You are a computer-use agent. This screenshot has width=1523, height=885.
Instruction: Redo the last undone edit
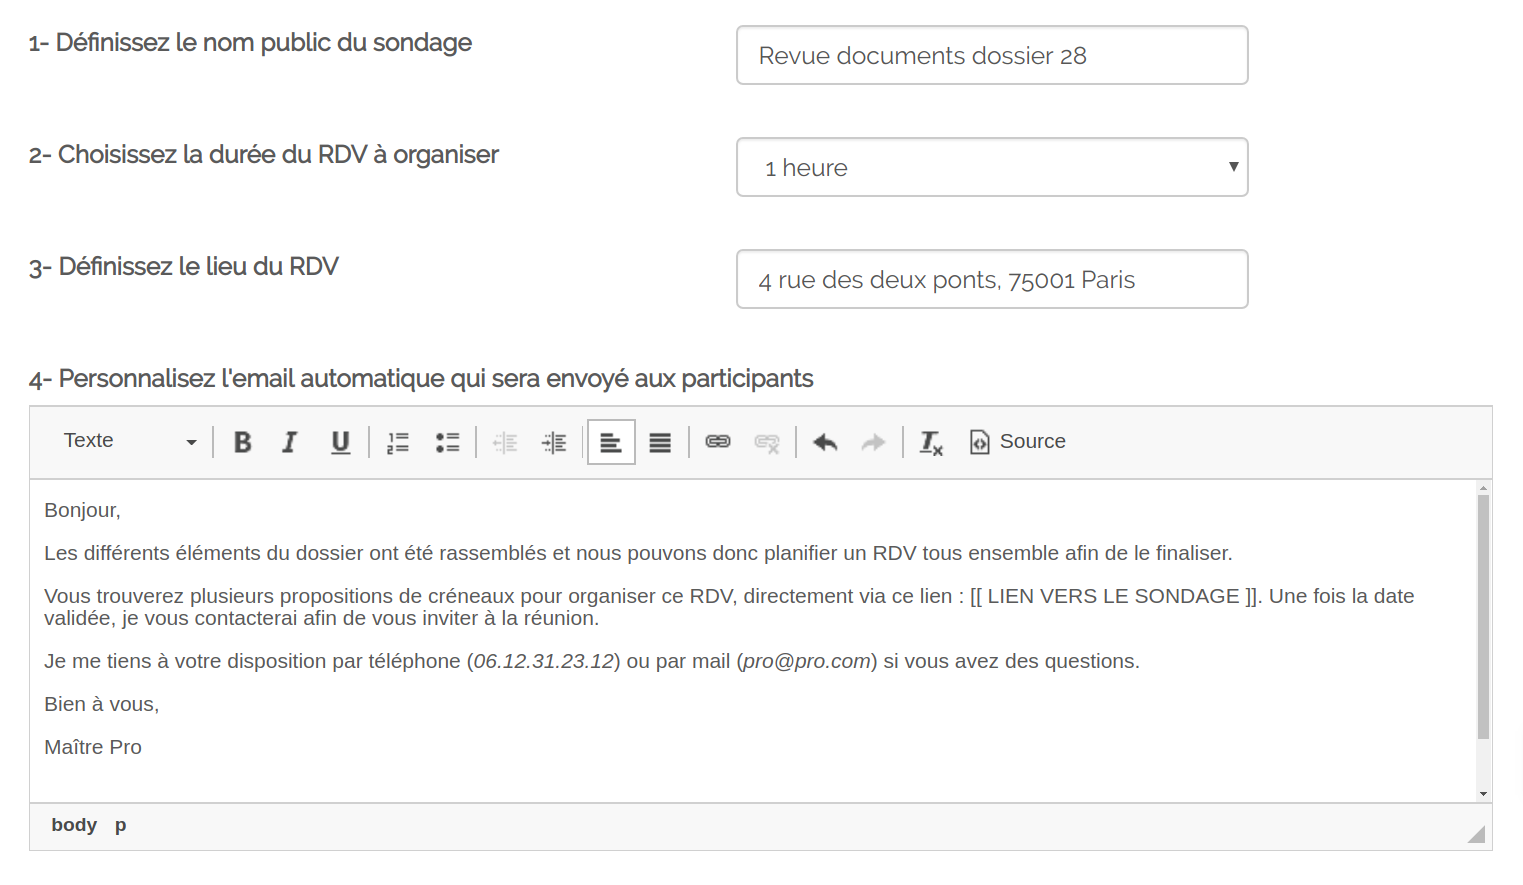(x=873, y=442)
